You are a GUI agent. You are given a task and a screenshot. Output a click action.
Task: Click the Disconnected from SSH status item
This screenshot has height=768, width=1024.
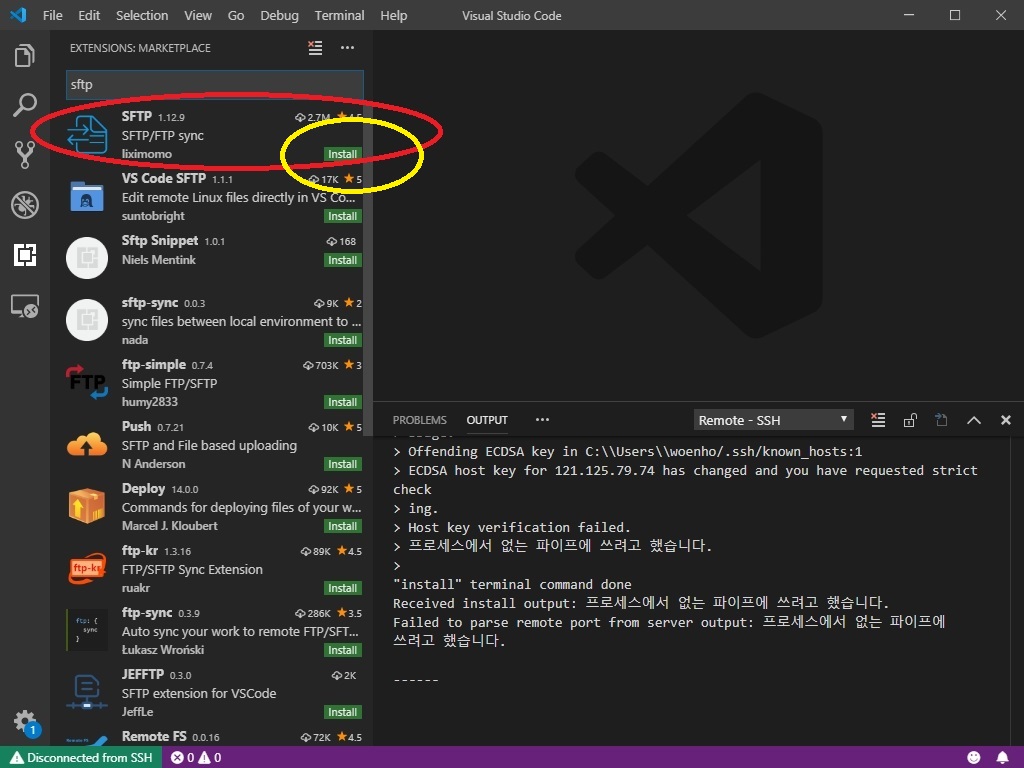82,758
